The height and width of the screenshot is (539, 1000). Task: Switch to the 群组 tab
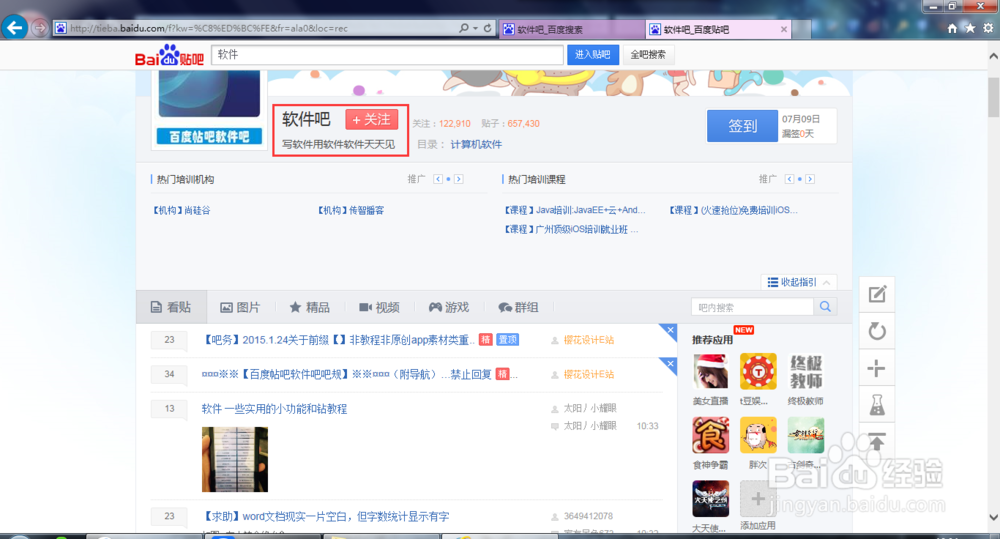coord(518,307)
